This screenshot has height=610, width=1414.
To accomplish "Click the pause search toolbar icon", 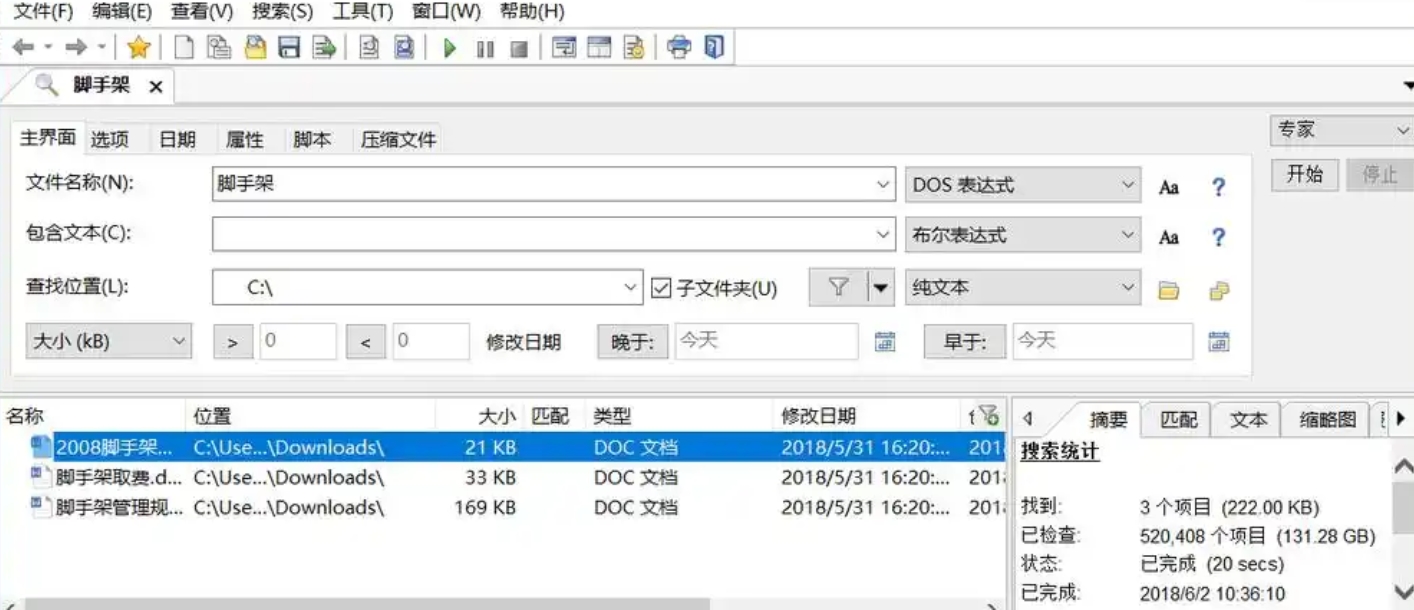I will (485, 48).
